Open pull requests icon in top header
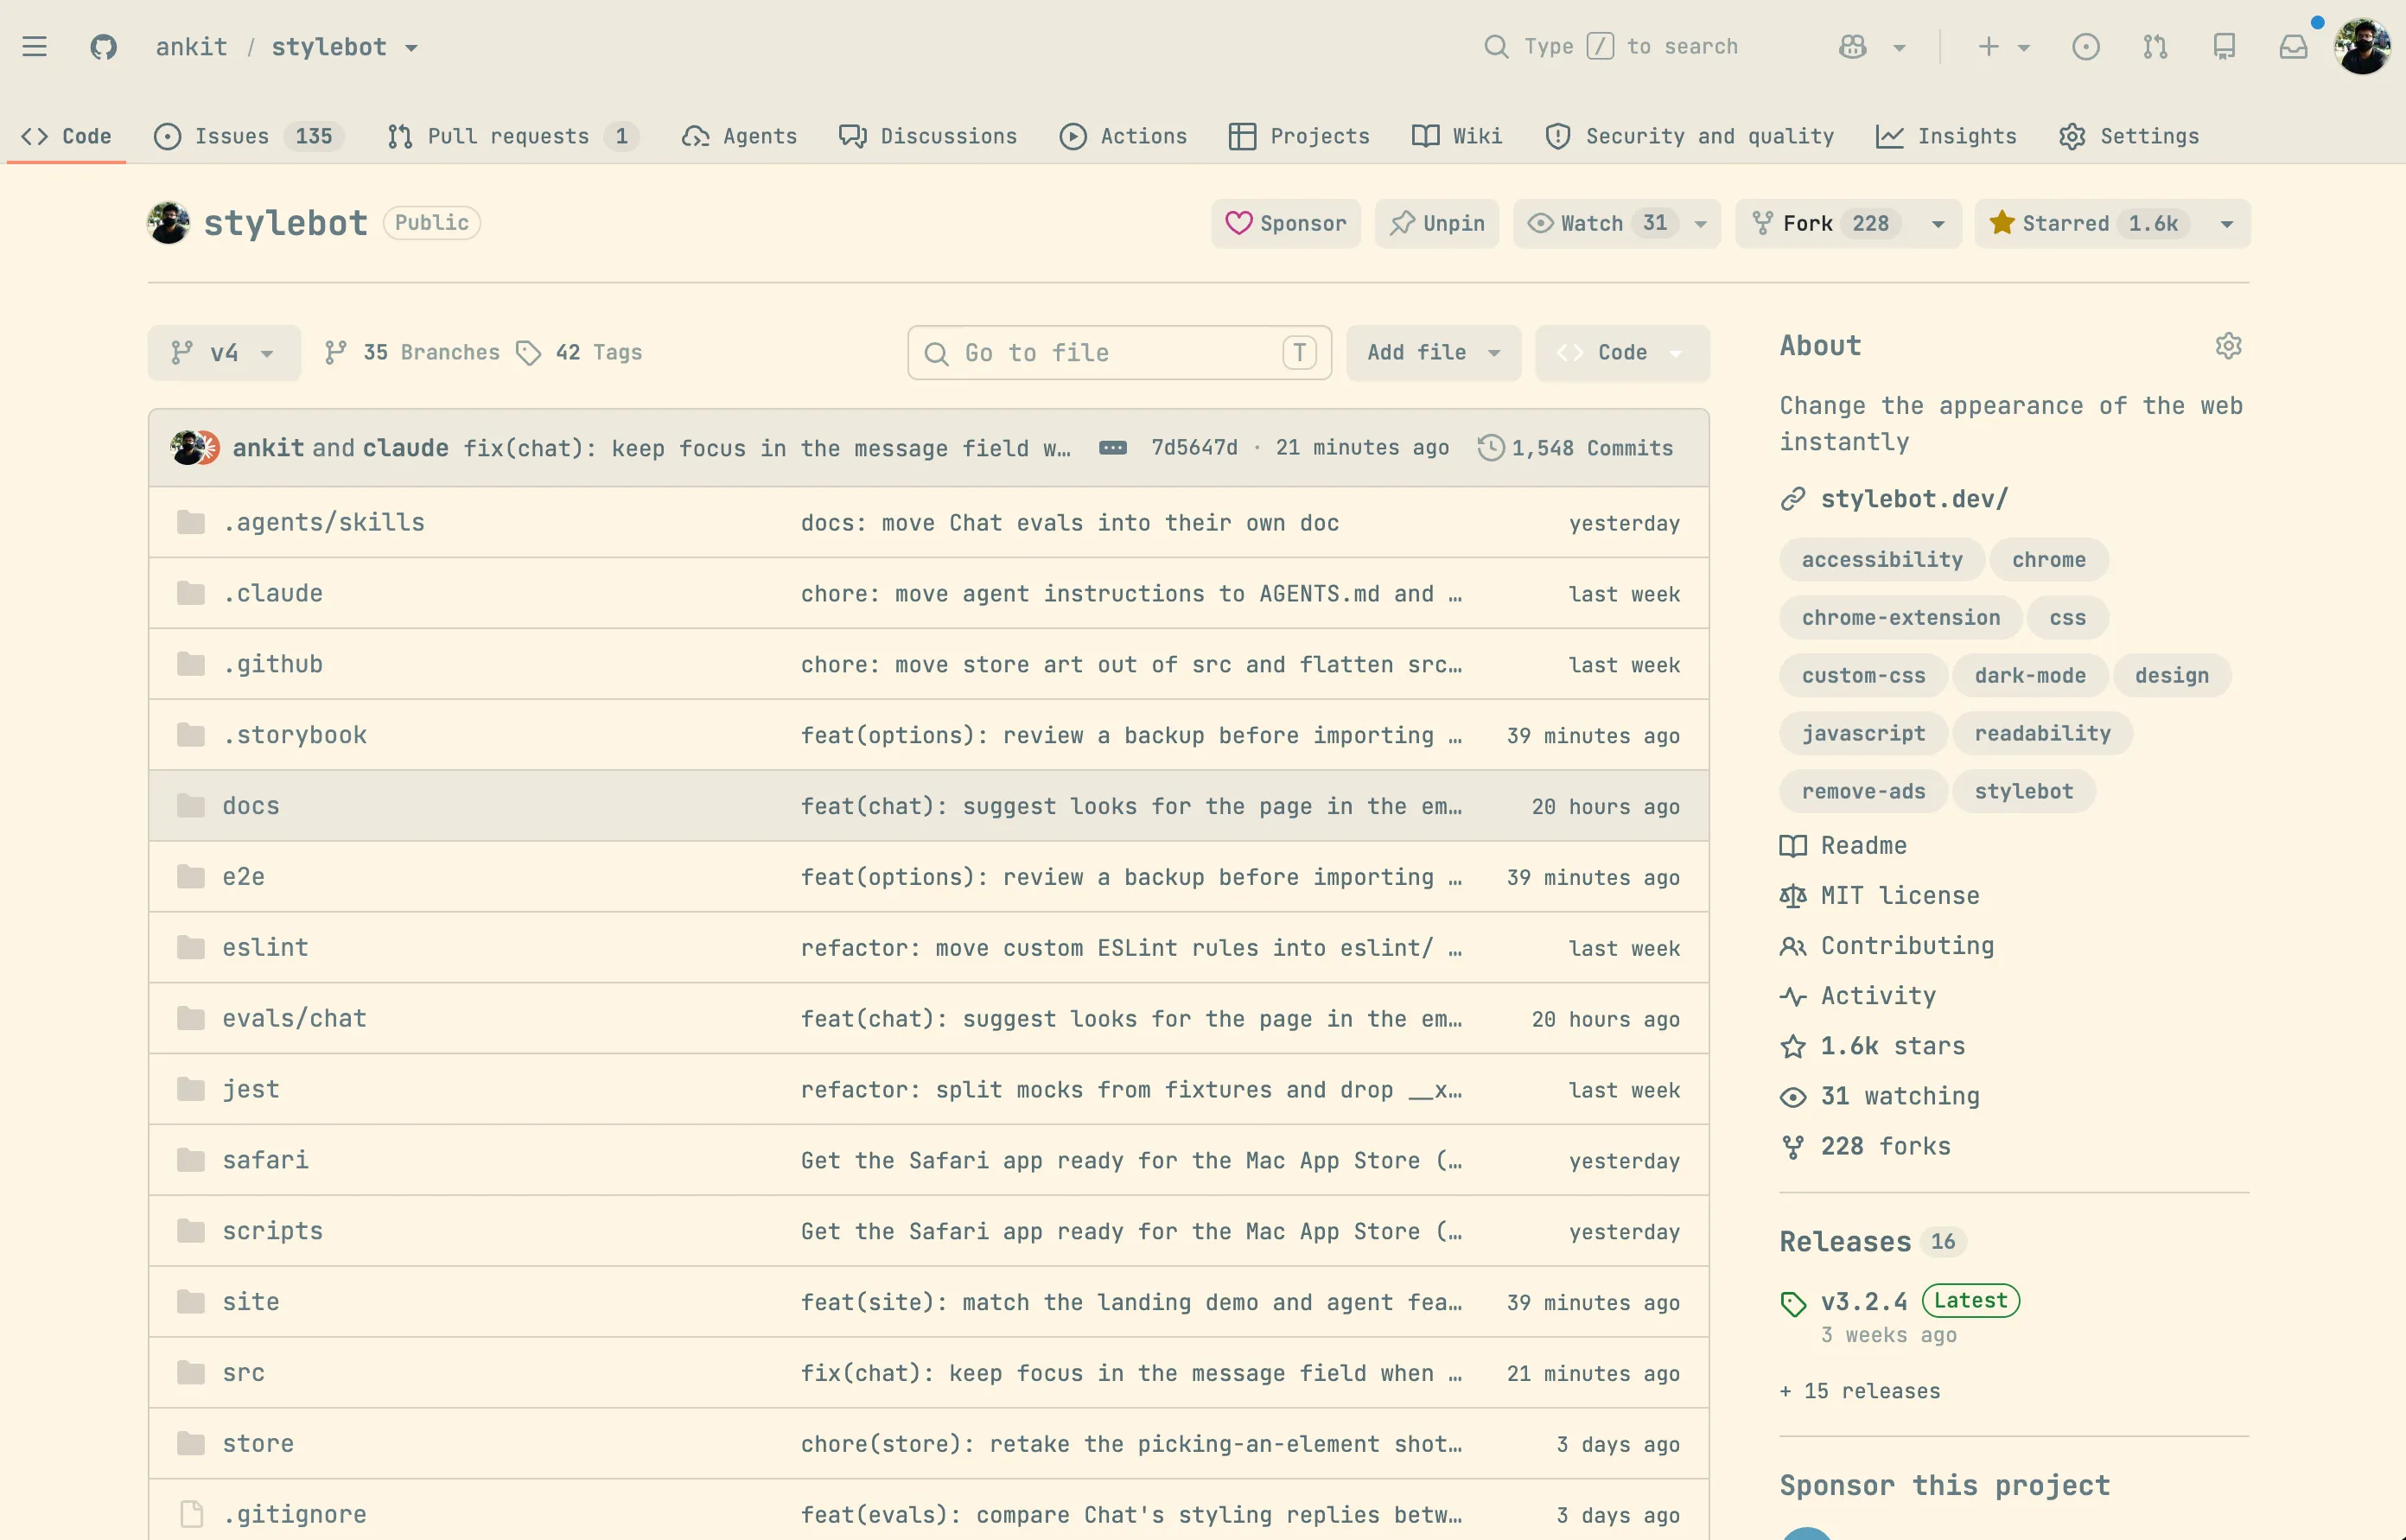Viewport: 2406px width, 1540px height. point(2155,47)
